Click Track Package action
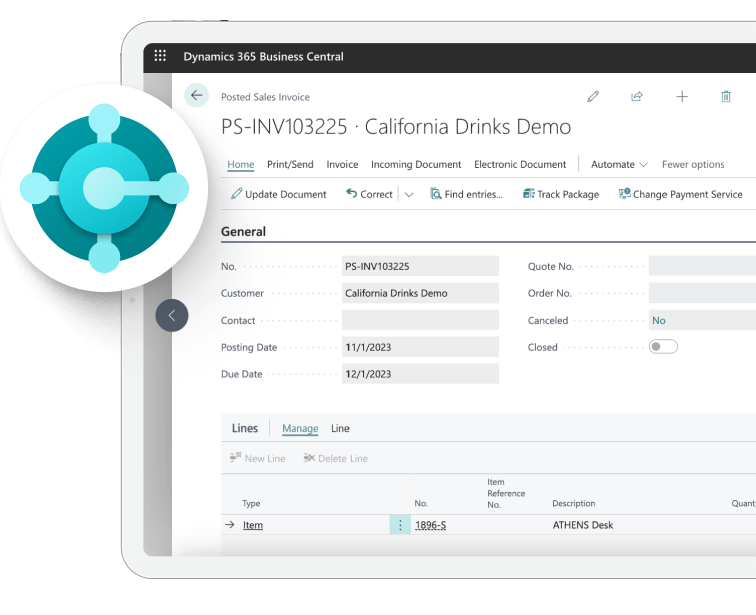 tap(561, 195)
